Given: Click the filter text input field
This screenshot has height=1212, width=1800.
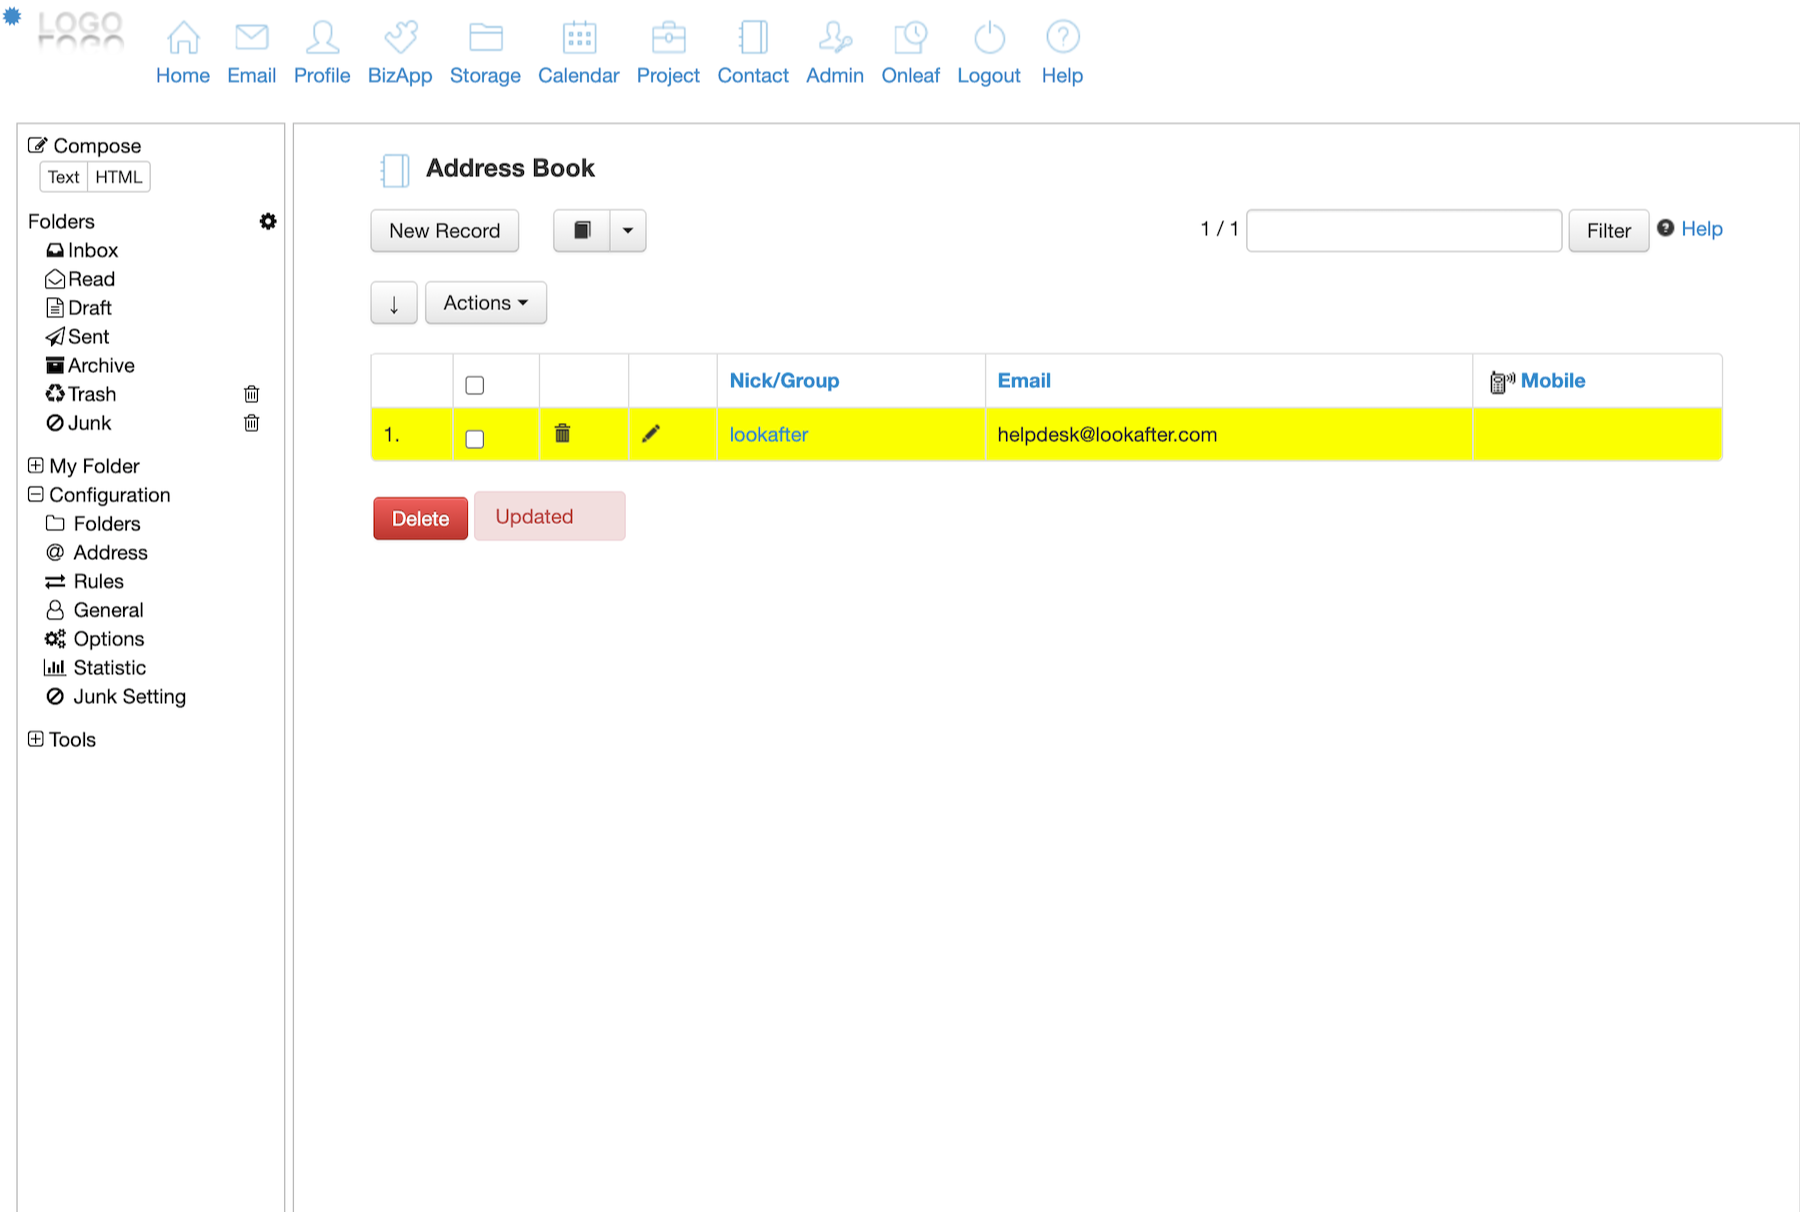Looking at the screenshot, I should coord(1403,230).
